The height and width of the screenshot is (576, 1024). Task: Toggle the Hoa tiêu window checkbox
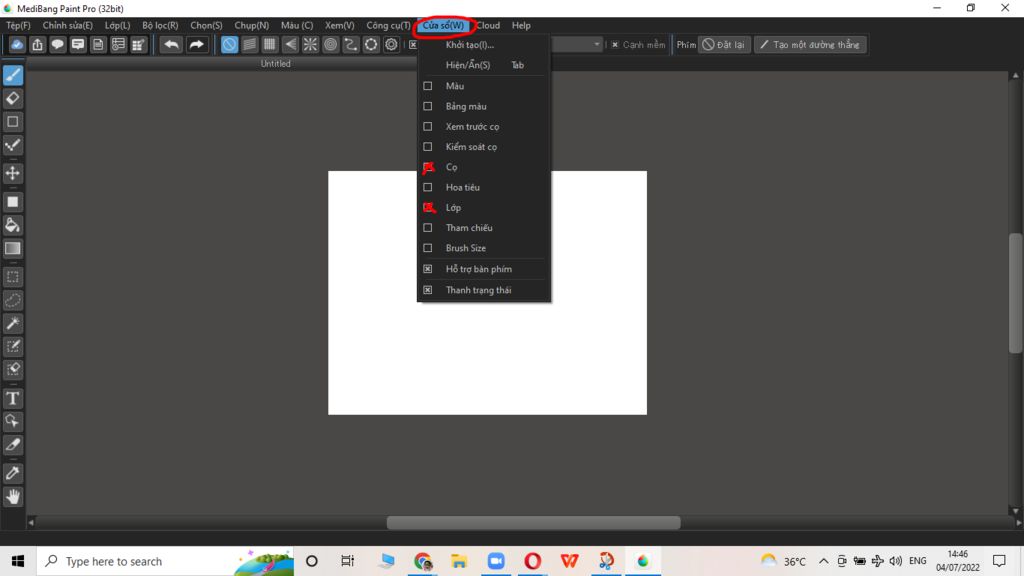point(428,187)
